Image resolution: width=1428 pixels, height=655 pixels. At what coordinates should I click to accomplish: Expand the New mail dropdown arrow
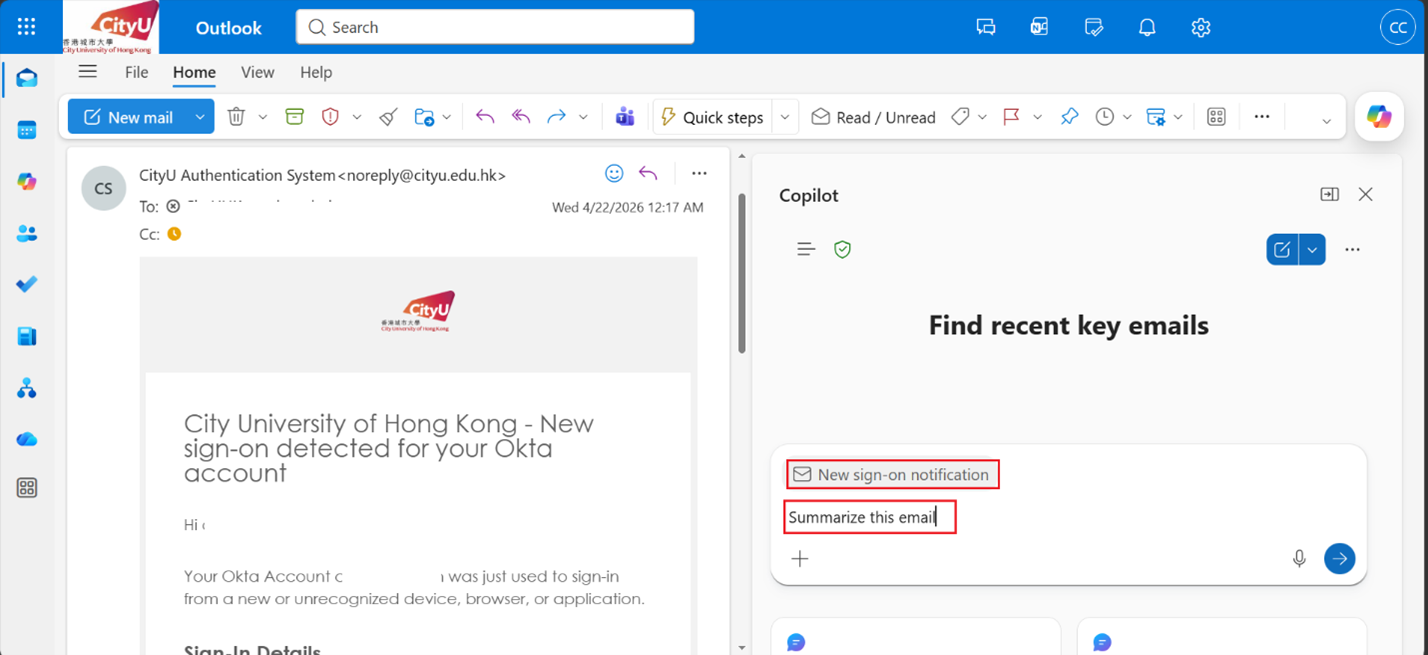click(200, 117)
